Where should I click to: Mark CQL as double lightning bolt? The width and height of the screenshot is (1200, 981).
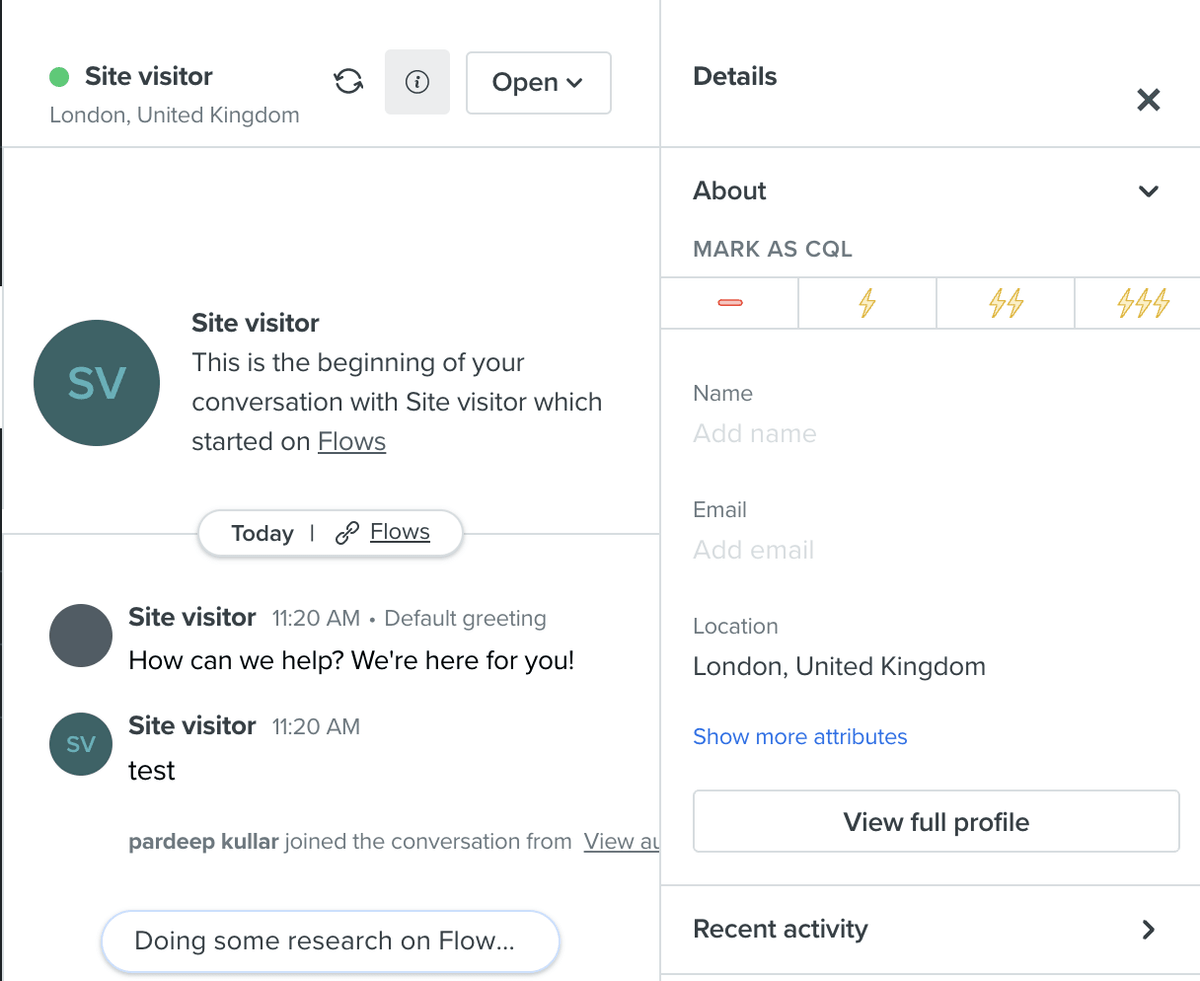click(x=1005, y=303)
